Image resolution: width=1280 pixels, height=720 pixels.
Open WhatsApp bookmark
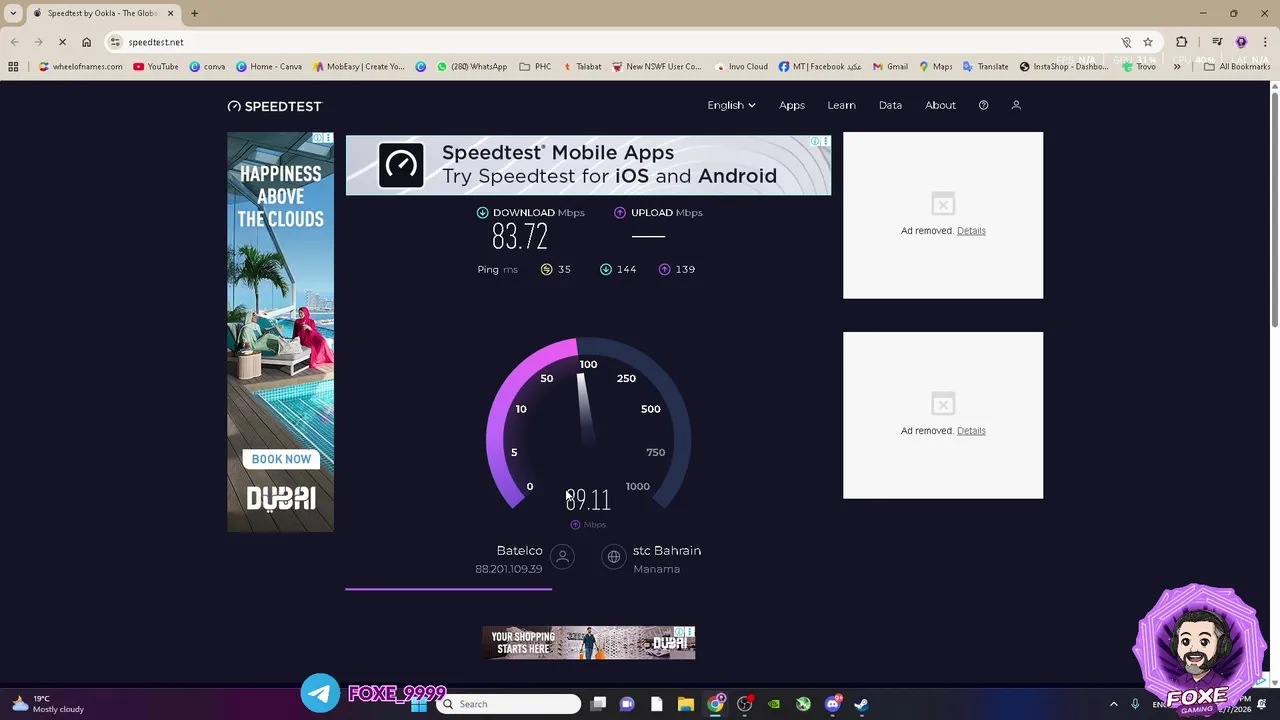[472, 66]
